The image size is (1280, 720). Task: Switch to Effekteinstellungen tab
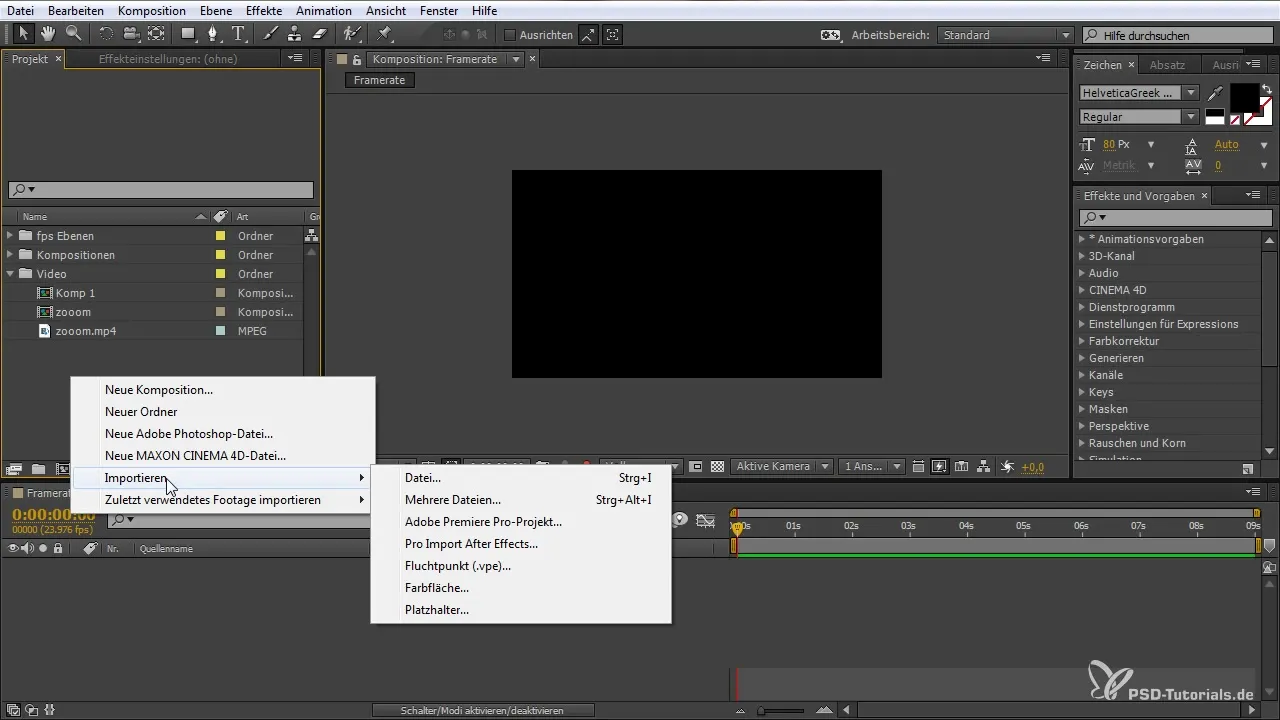click(168, 59)
